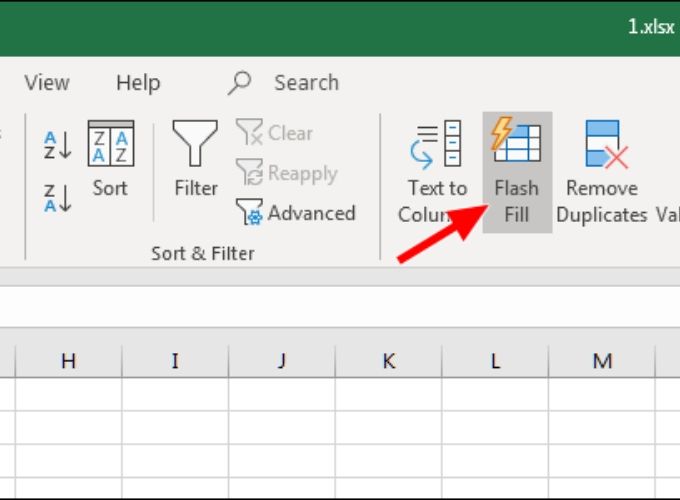Reapply the current filter
Viewport: 680px width, 500px height.
coord(288,173)
